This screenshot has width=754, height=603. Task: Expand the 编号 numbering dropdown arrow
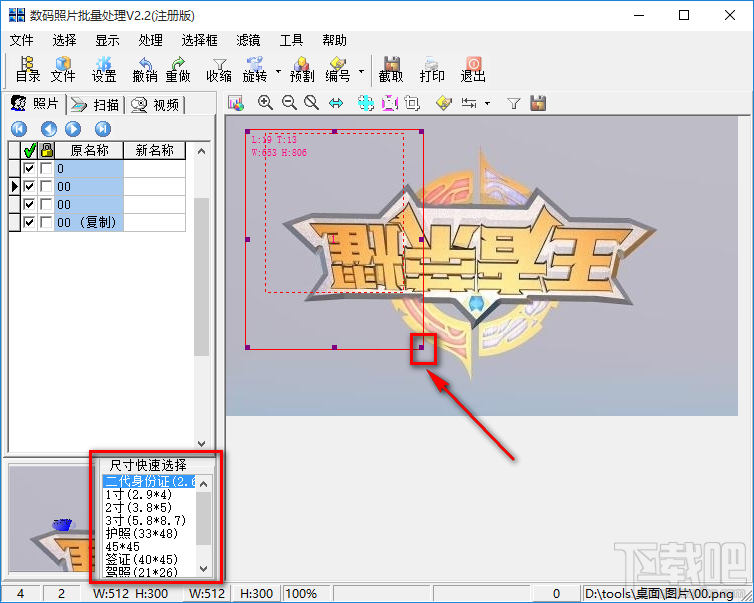[x=361, y=72]
